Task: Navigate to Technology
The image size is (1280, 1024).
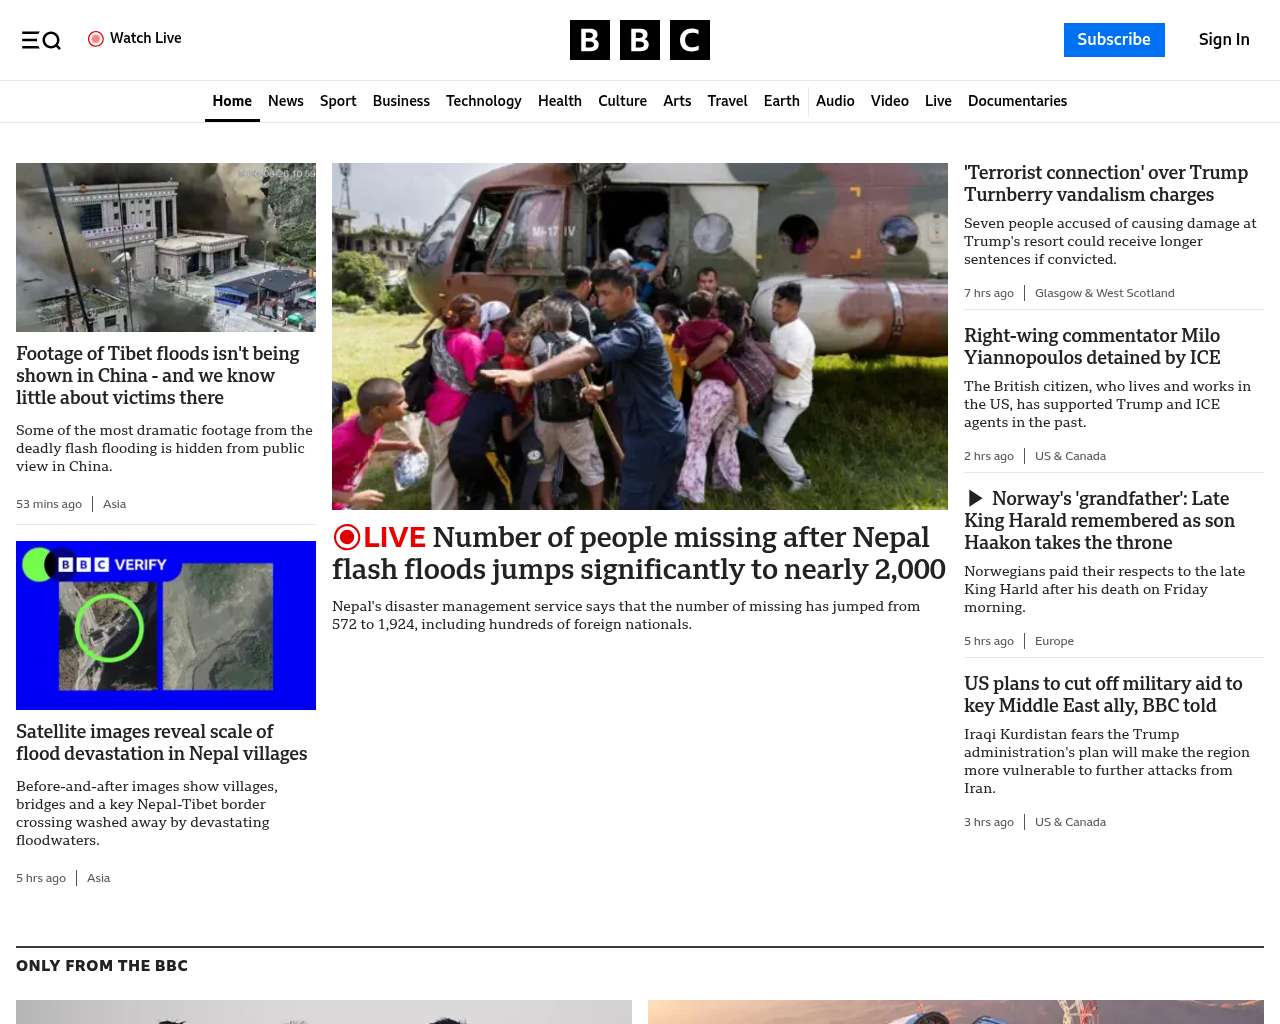Action: pos(484,101)
